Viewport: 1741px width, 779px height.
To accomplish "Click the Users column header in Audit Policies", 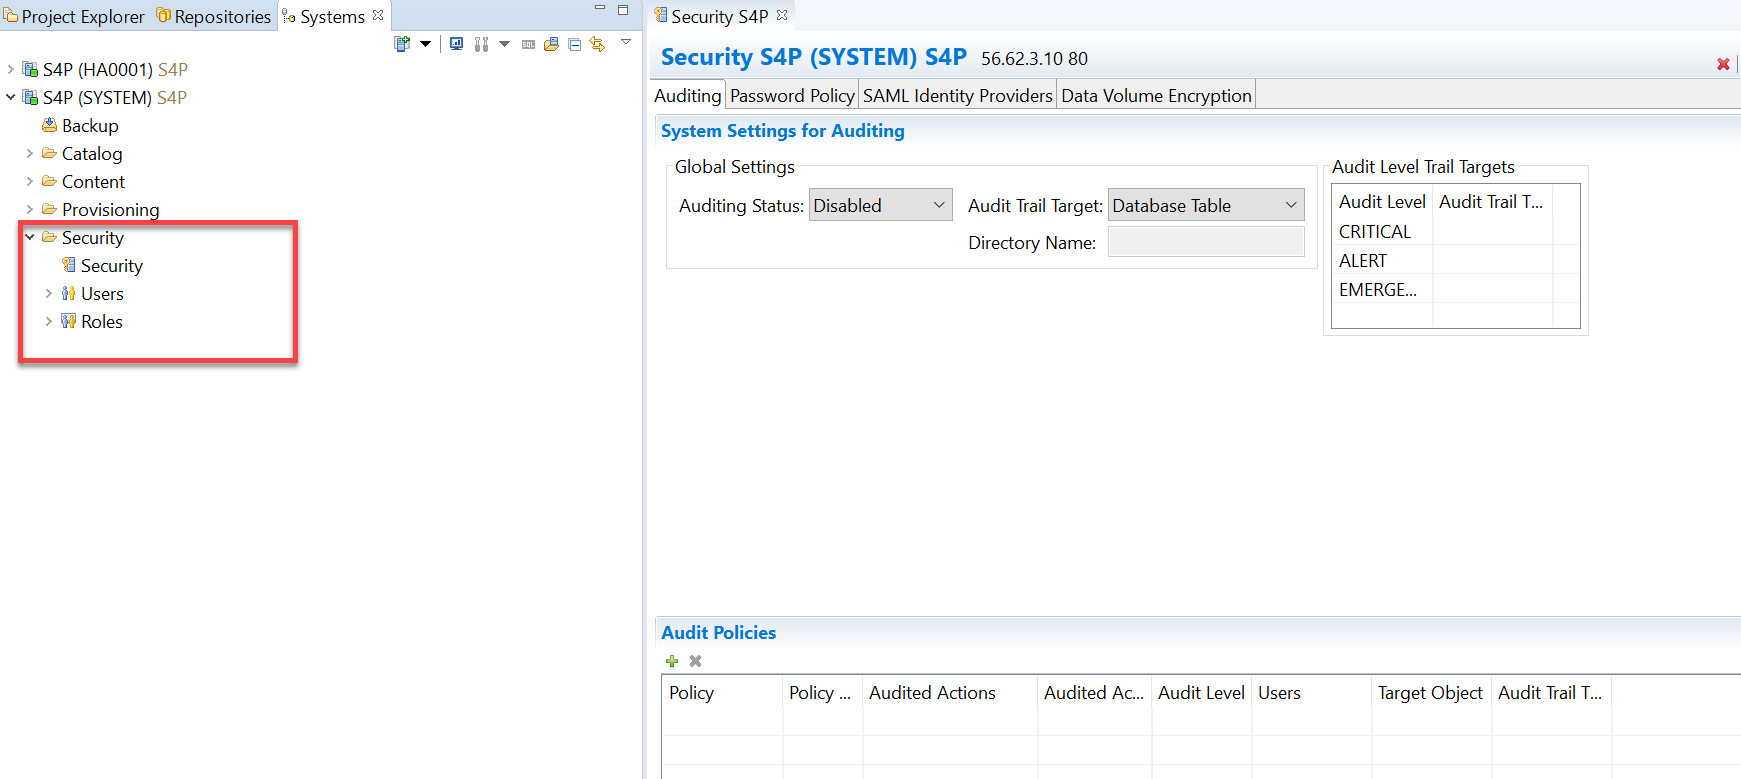I will pos(1311,692).
